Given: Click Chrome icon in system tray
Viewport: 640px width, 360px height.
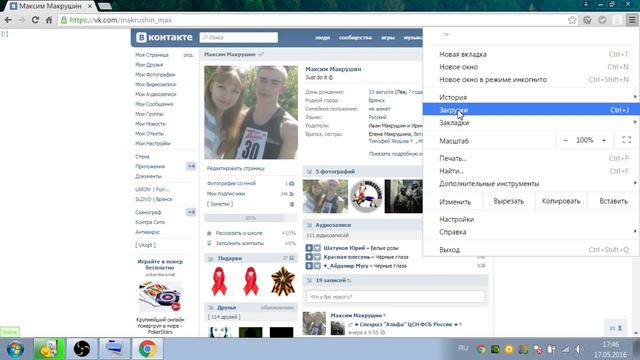Looking at the screenshot, I should (x=481, y=349).
